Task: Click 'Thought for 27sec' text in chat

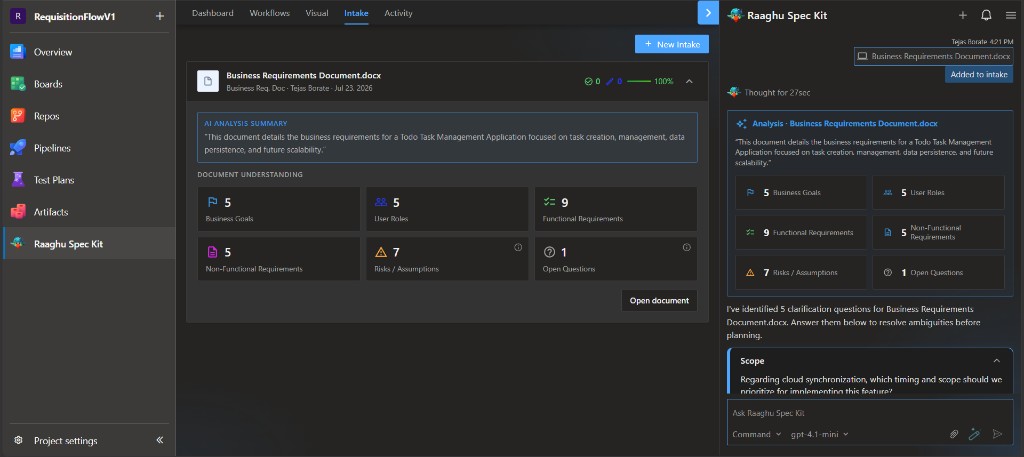Action: 777,93
